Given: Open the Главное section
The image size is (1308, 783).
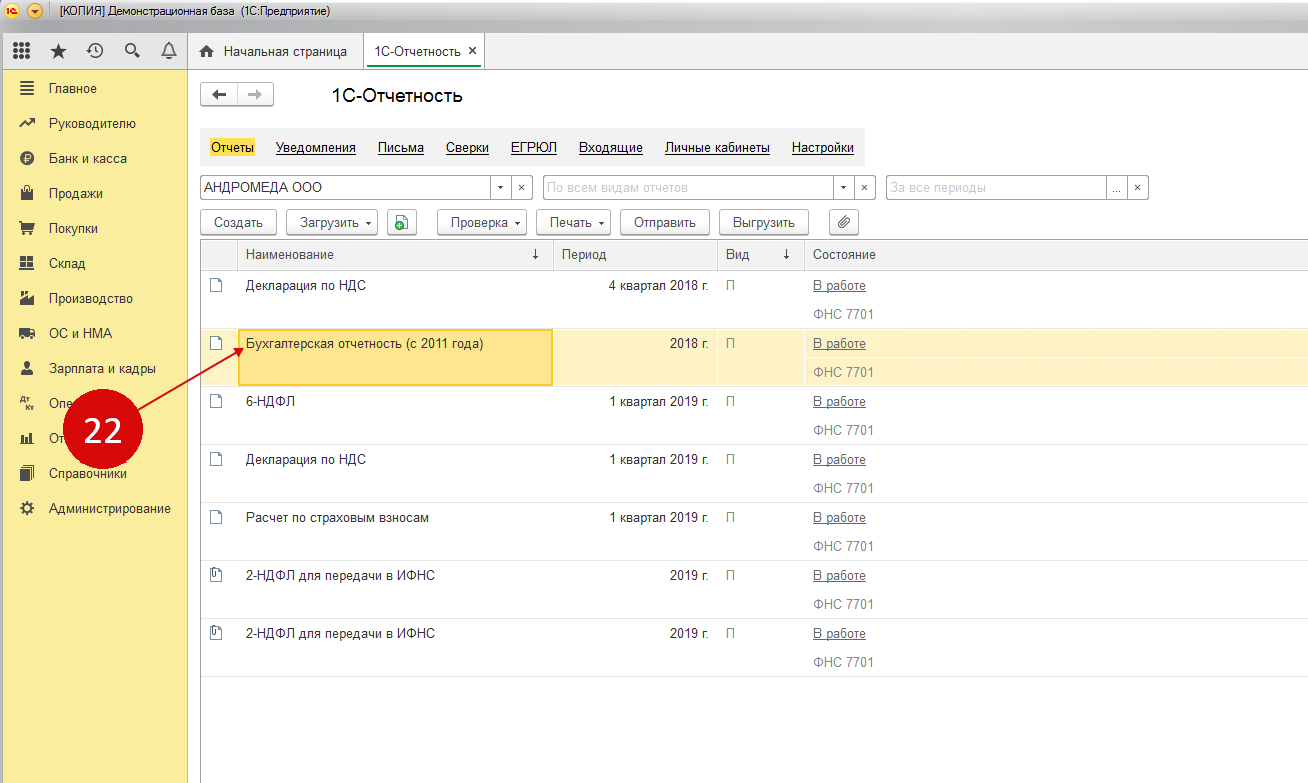Looking at the screenshot, I should click(72, 89).
